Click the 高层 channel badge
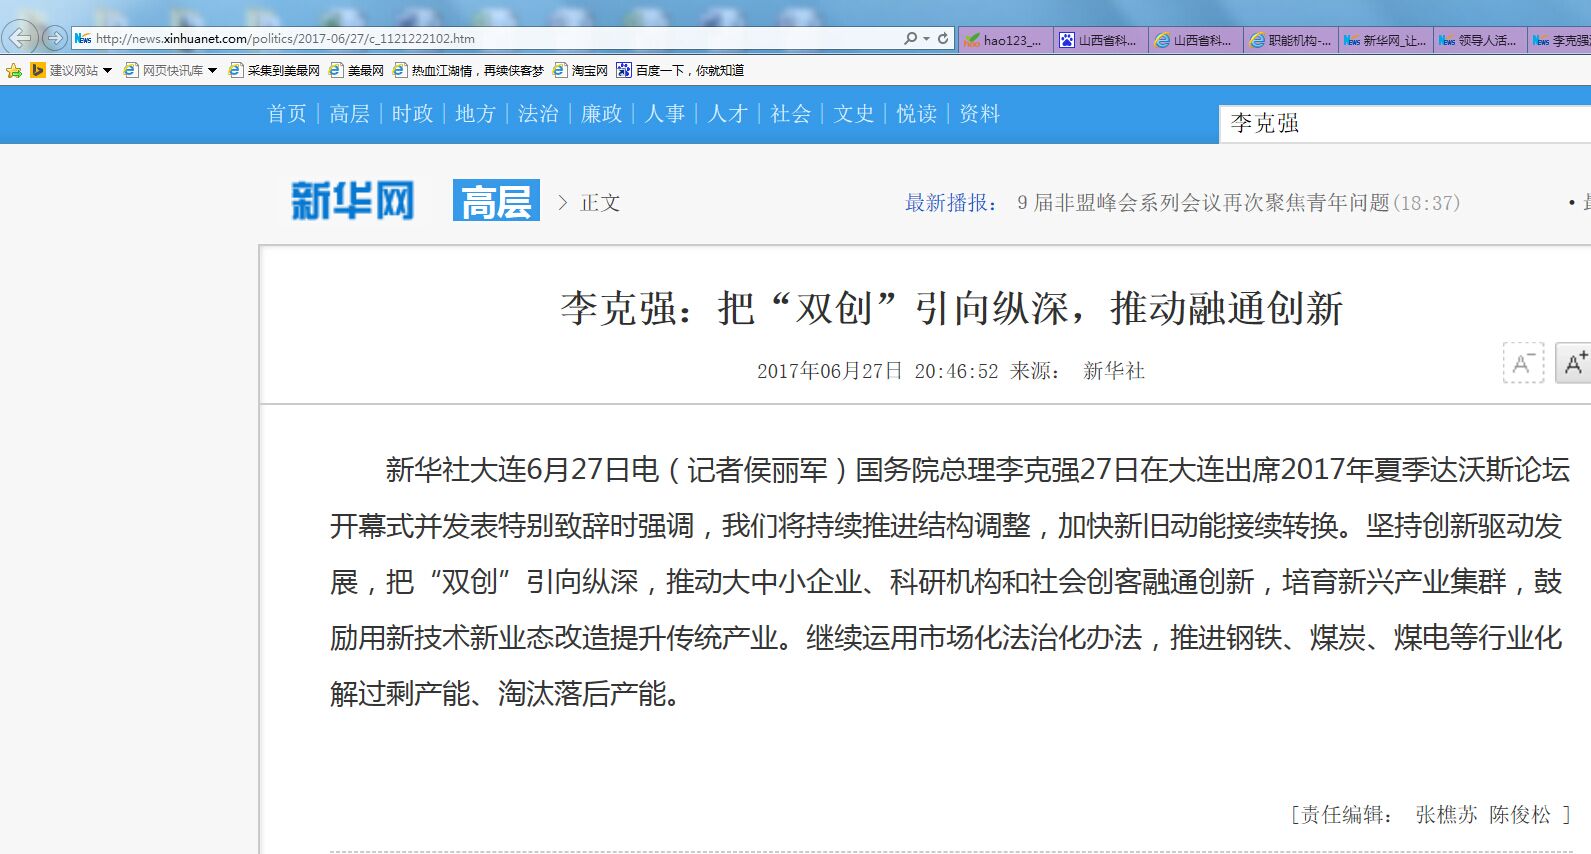Image resolution: width=1591 pixels, height=854 pixels. [x=496, y=201]
